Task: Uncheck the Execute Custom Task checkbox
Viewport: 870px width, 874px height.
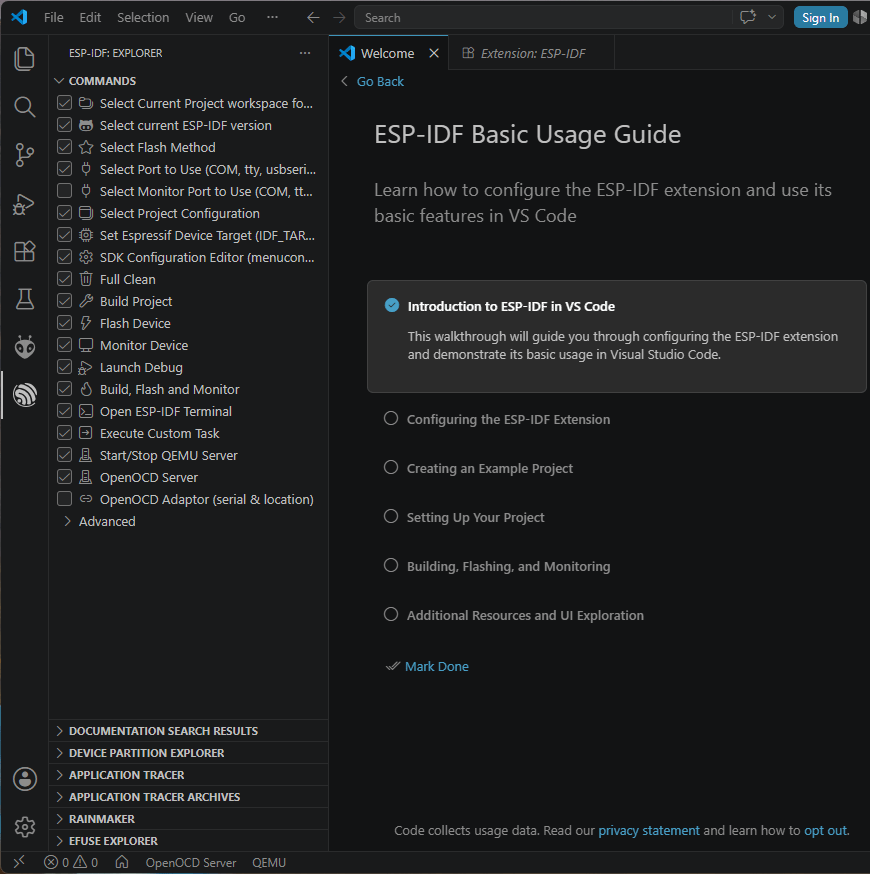Action: pyautogui.click(x=65, y=433)
